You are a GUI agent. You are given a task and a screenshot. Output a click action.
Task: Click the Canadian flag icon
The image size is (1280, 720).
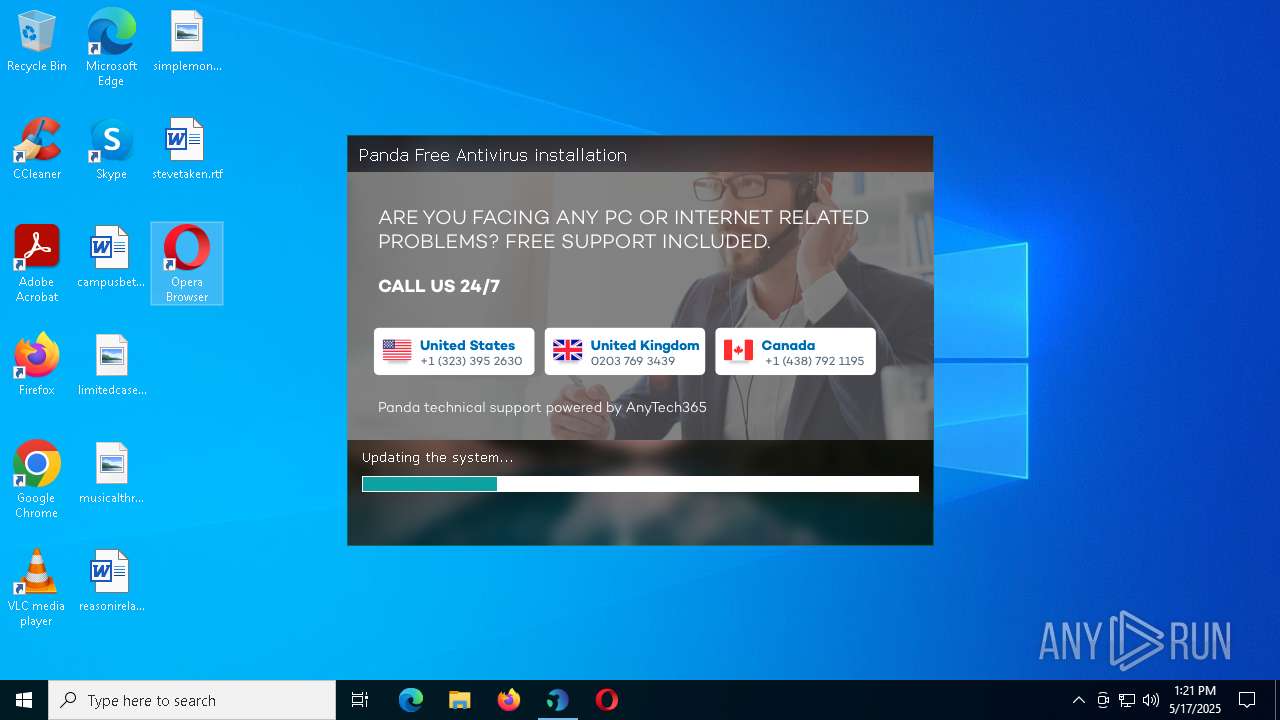tap(738, 351)
